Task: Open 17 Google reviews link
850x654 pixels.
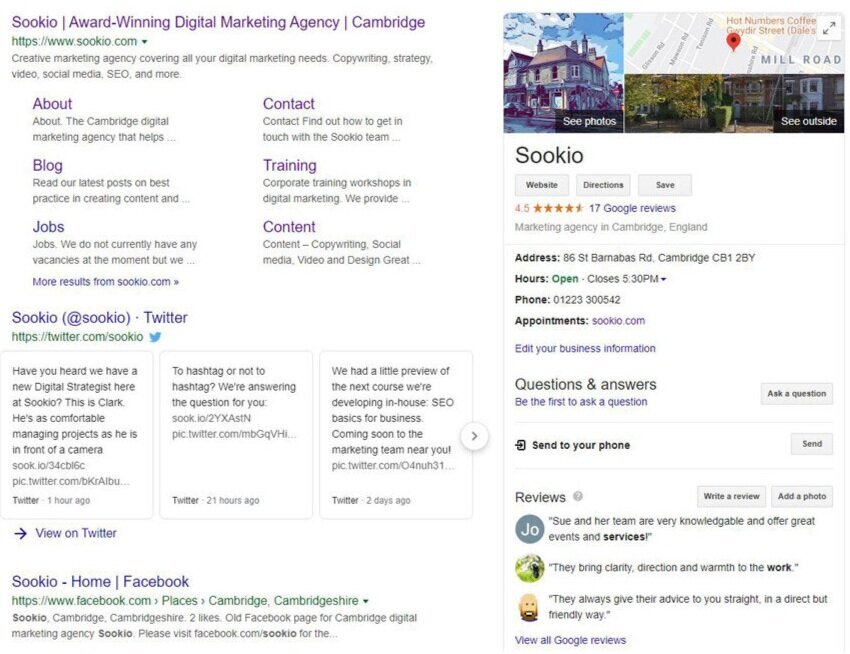Action: click(633, 208)
